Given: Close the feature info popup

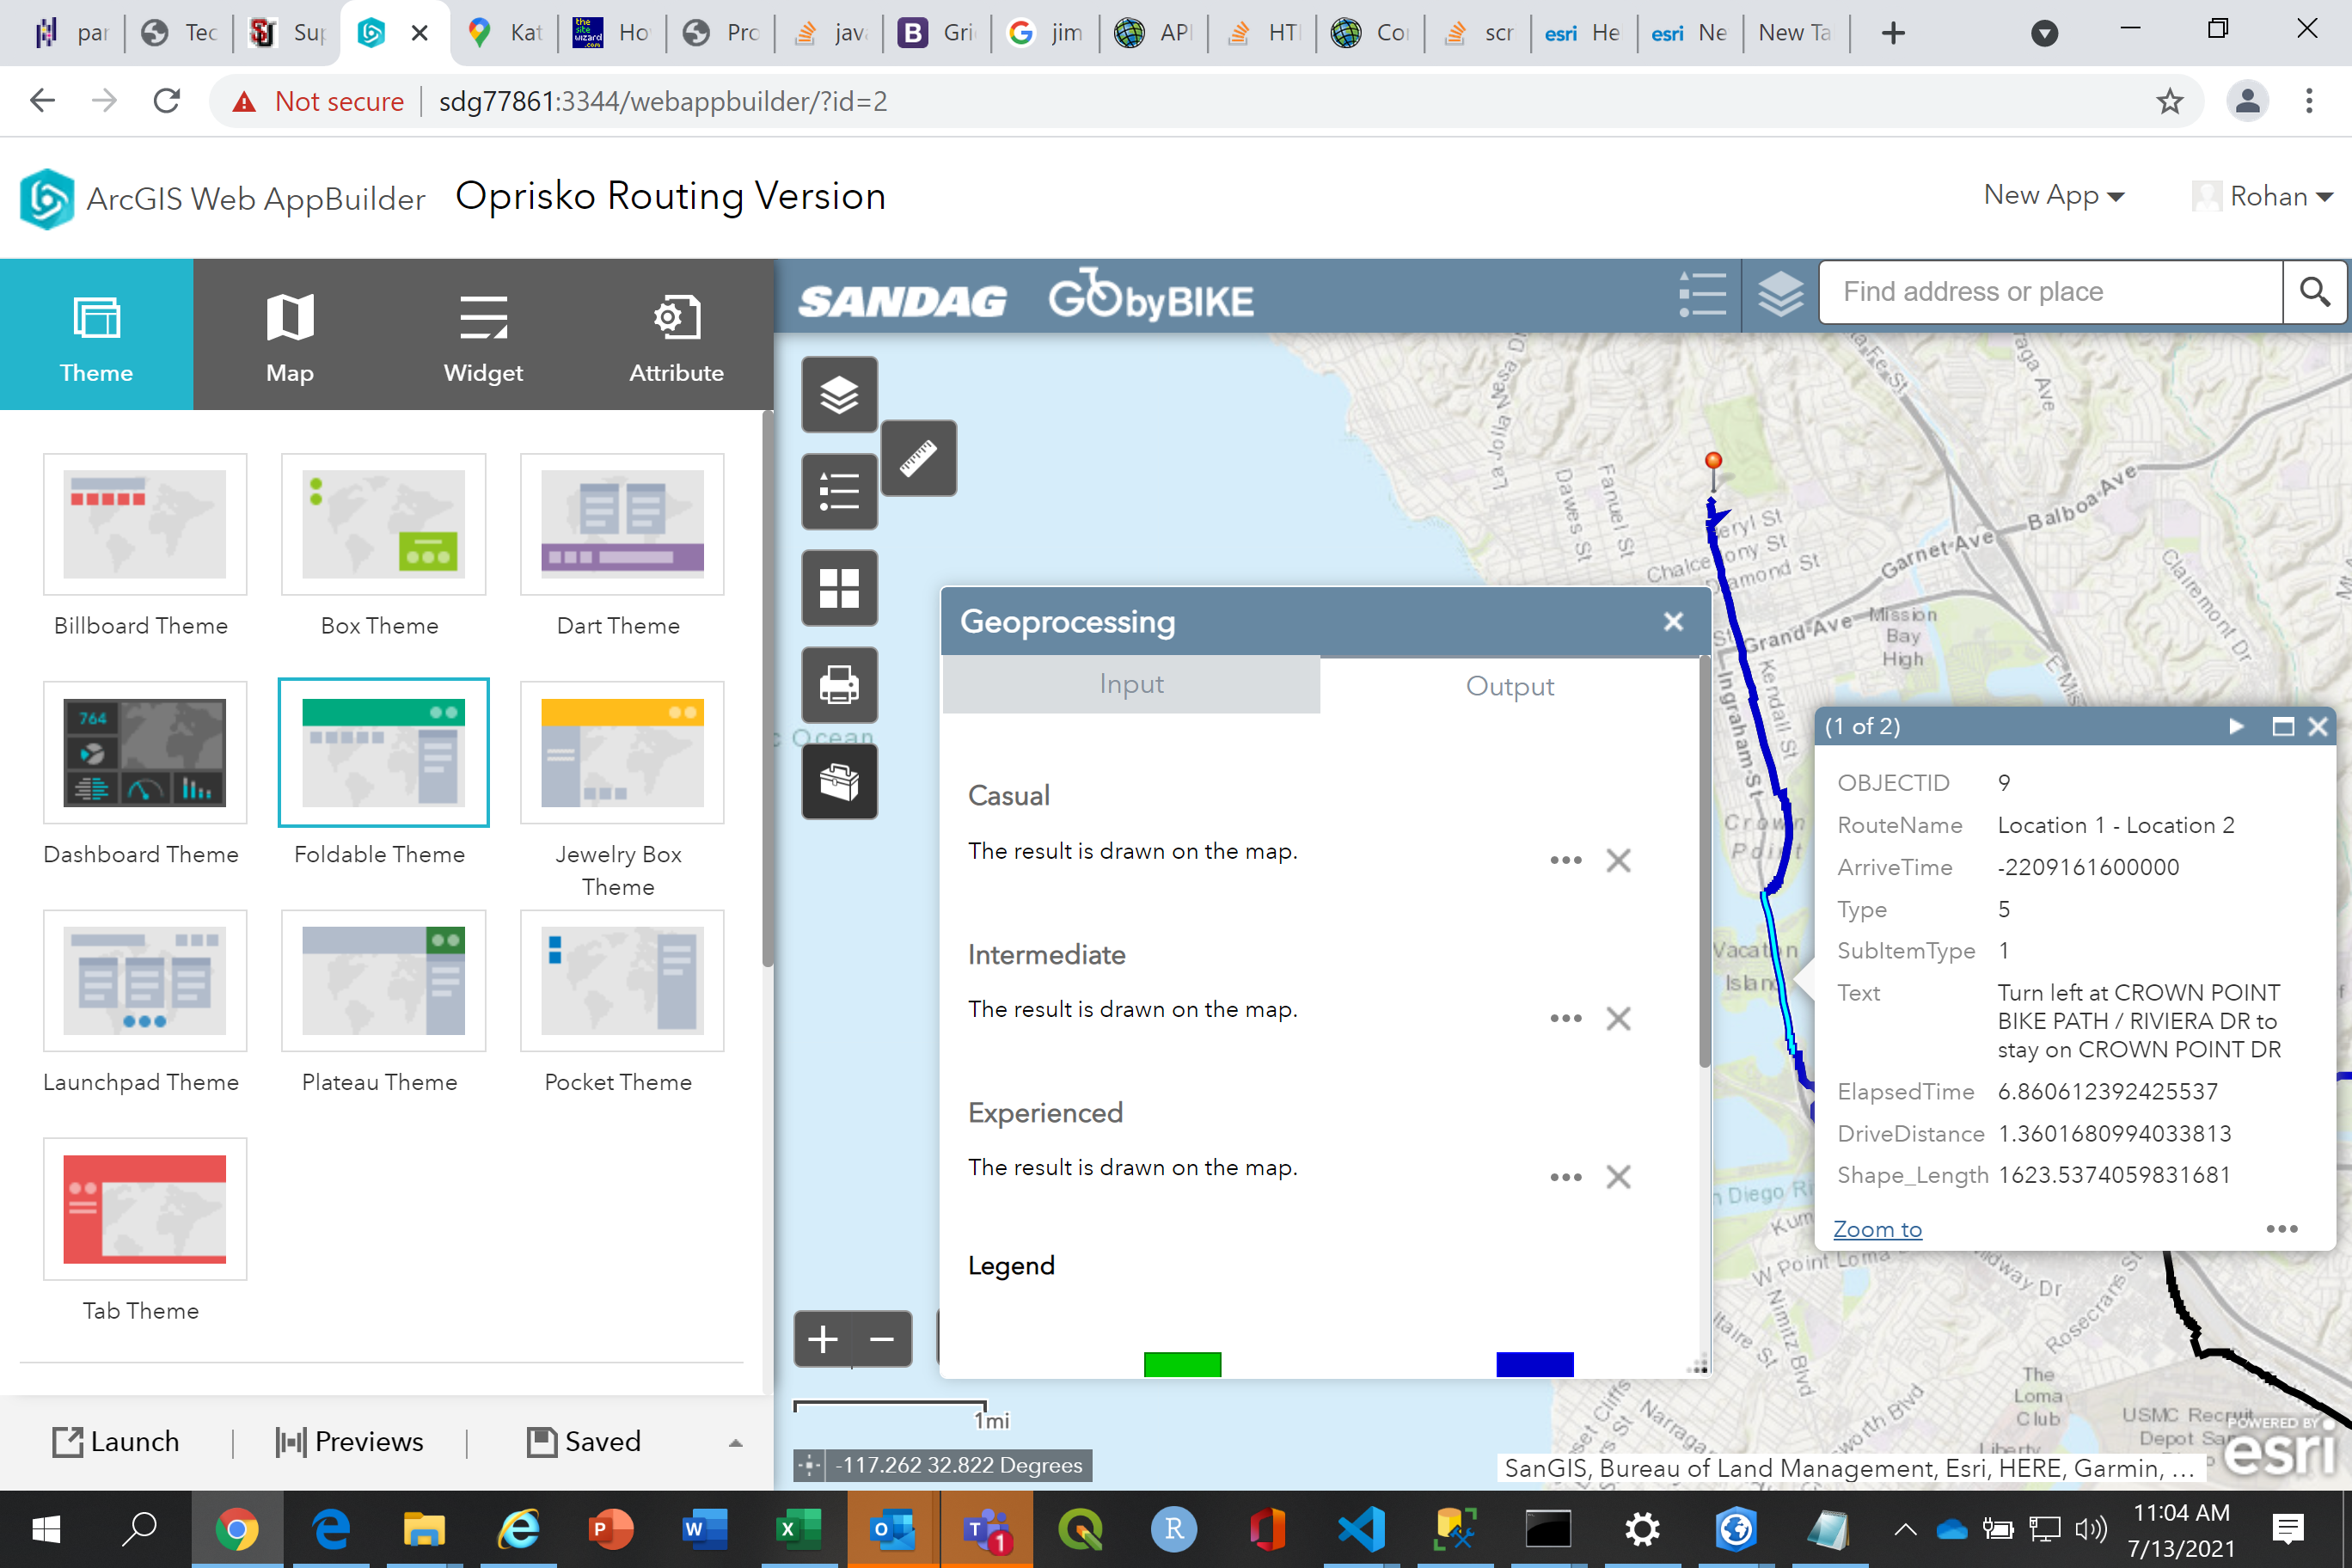Looking at the screenshot, I should click(x=2318, y=726).
